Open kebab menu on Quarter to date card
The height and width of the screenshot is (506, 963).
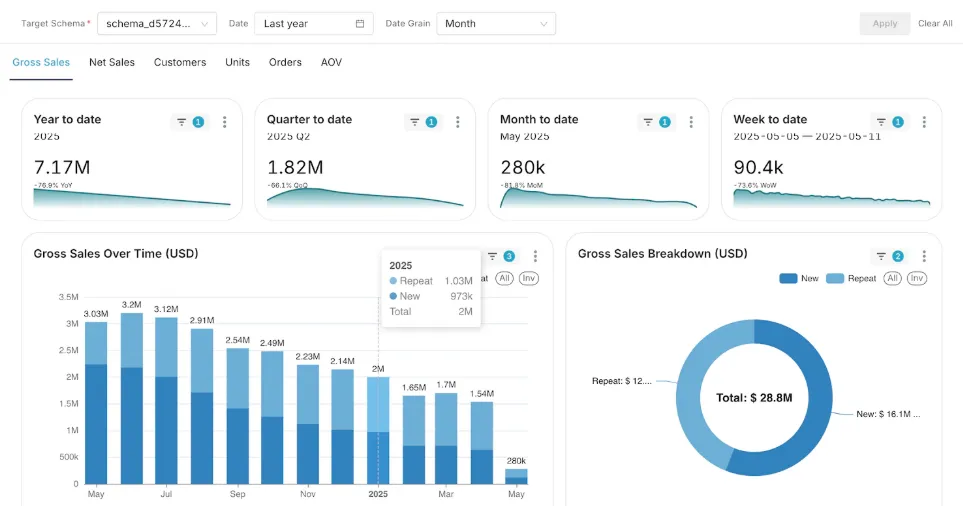[x=458, y=122]
